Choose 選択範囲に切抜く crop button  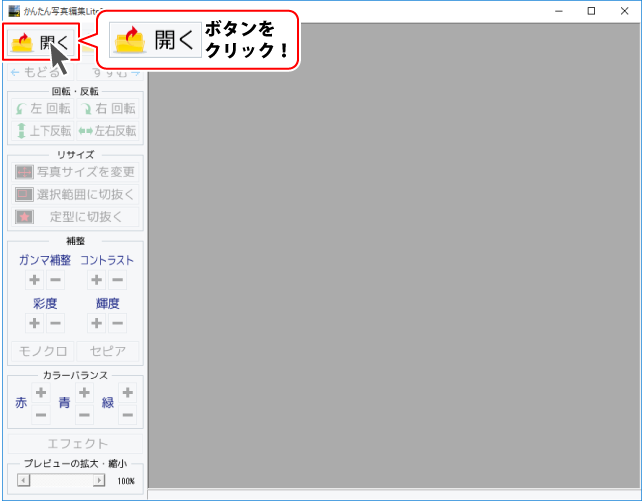coord(75,194)
